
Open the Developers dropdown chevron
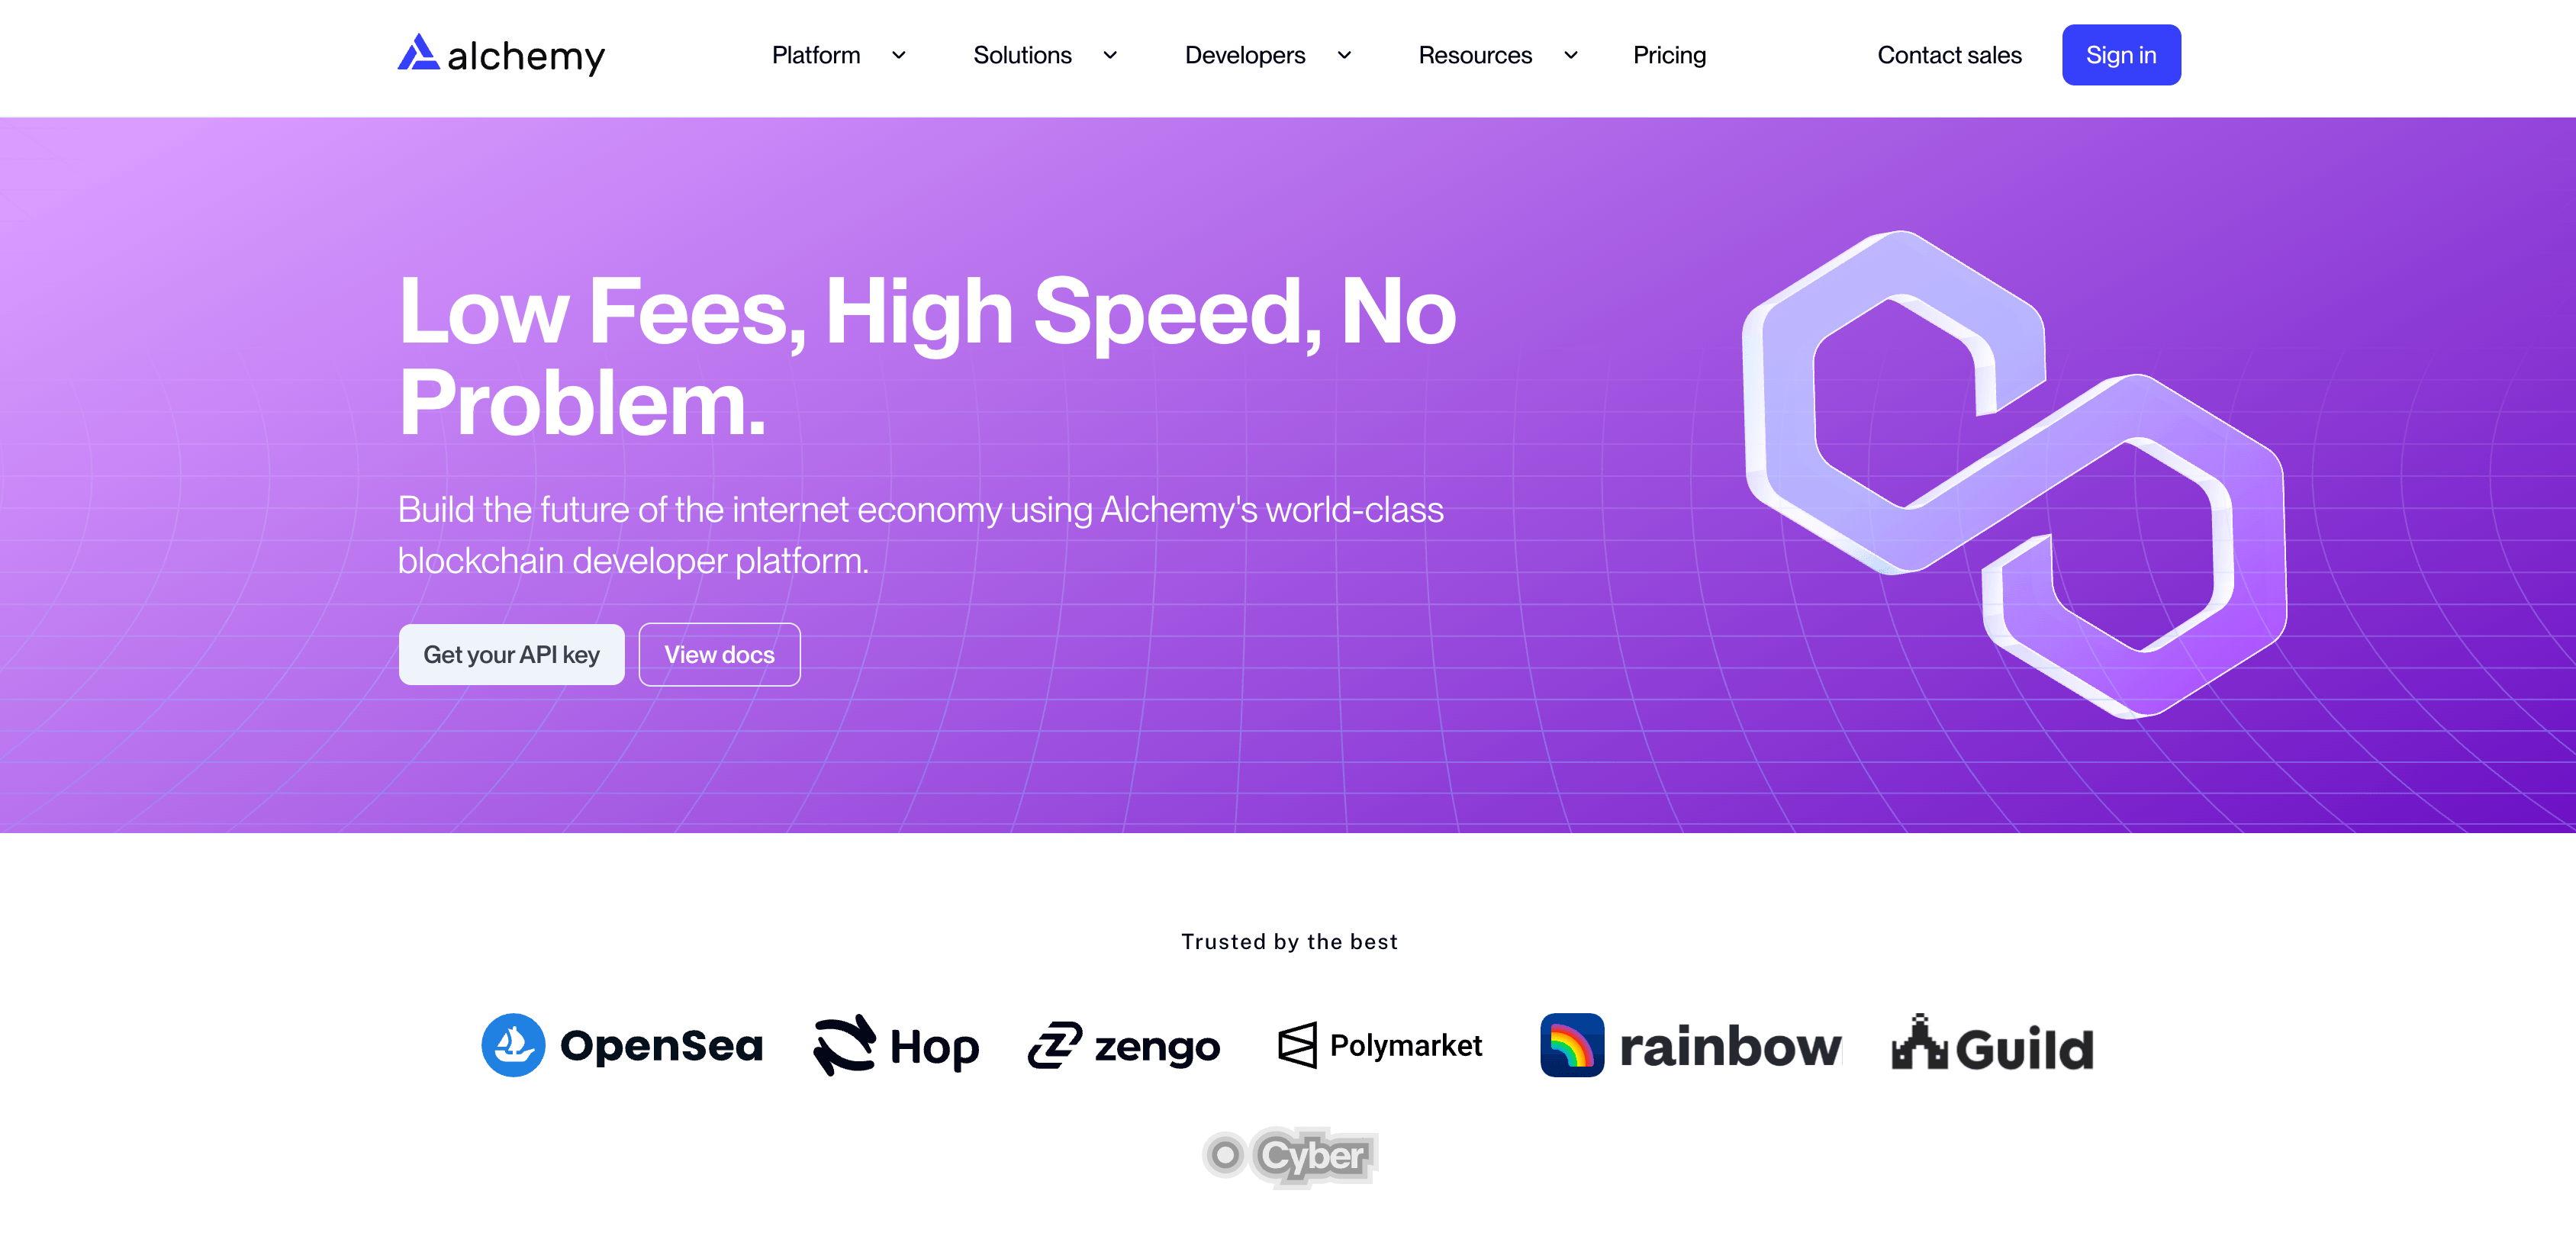[x=1344, y=55]
